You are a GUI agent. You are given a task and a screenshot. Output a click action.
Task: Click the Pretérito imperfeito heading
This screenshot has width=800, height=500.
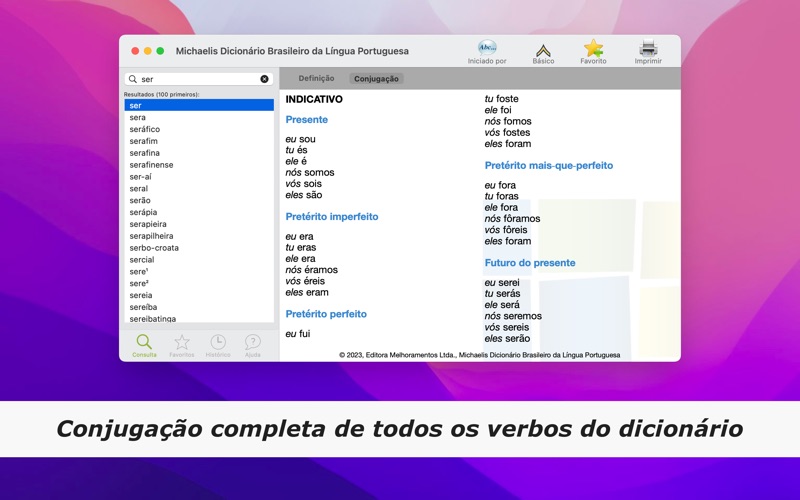click(x=332, y=217)
